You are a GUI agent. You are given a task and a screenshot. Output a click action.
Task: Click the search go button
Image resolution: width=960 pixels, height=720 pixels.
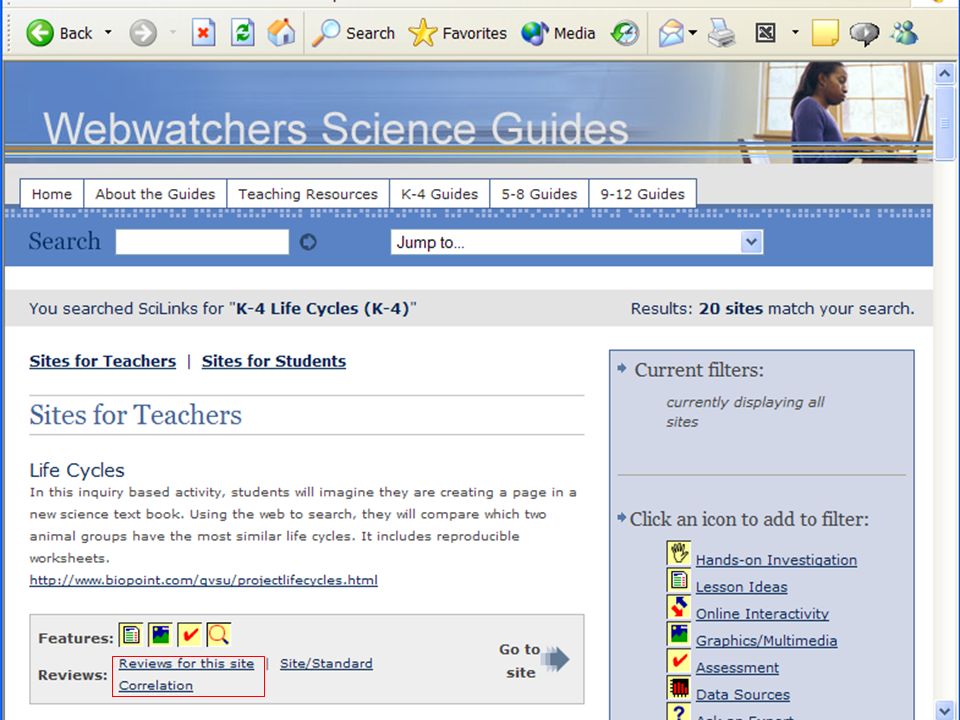pos(308,242)
